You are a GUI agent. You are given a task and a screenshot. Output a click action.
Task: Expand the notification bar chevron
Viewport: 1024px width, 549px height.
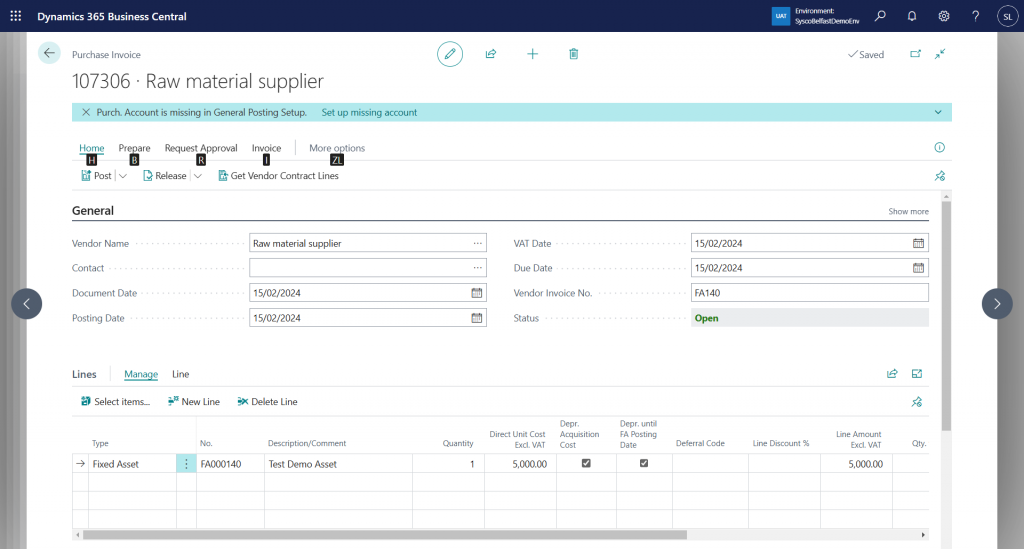(938, 112)
